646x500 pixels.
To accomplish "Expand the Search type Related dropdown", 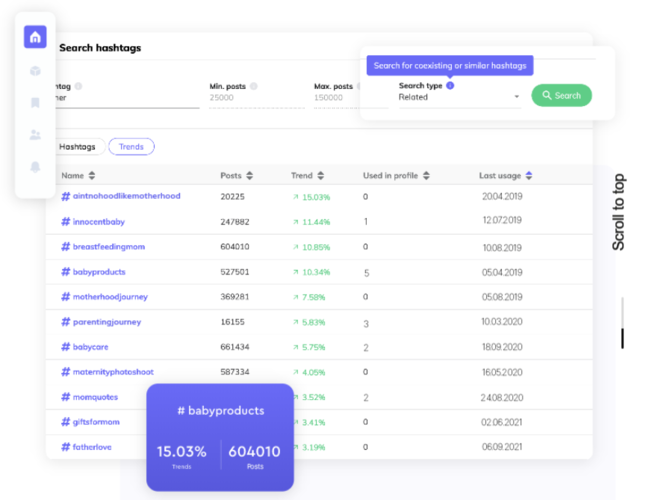I will click(516, 97).
